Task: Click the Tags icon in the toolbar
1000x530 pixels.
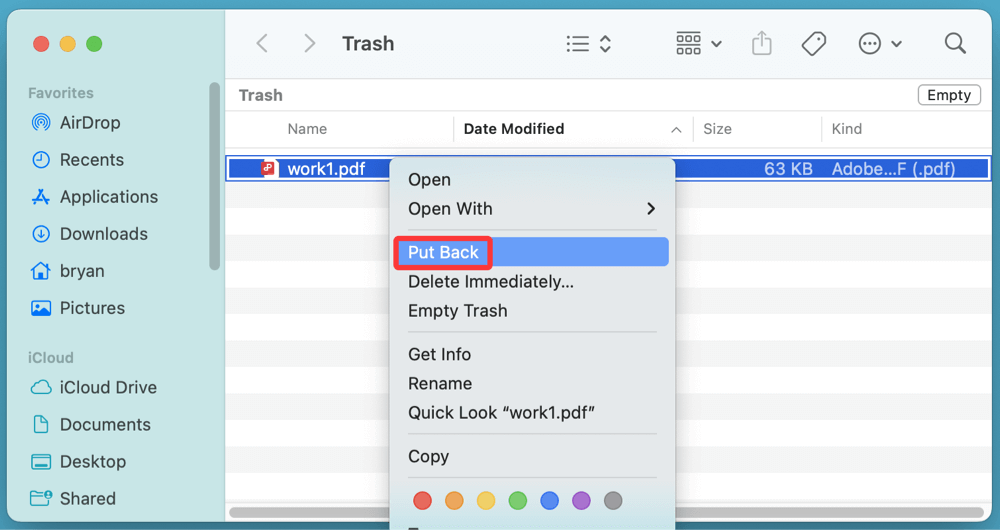Action: click(x=814, y=43)
